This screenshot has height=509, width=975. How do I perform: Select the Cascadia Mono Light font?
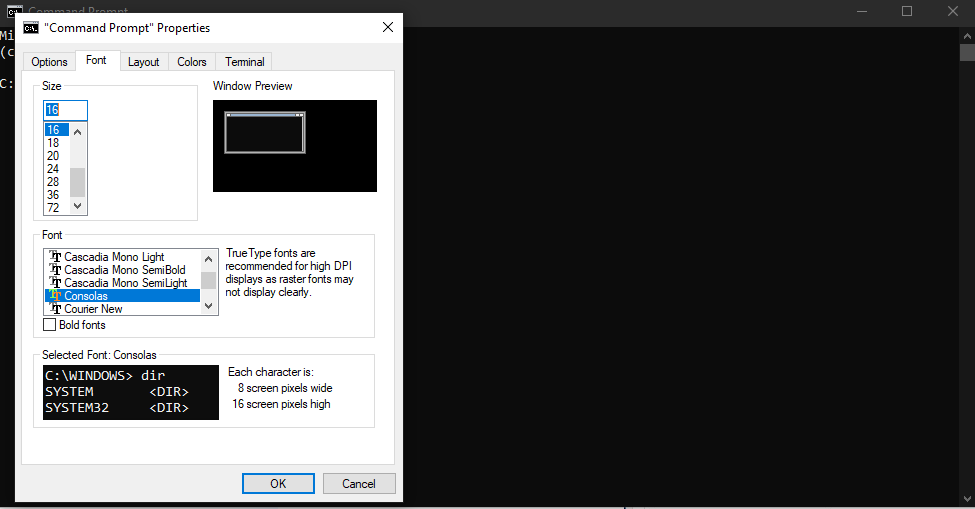(122, 257)
